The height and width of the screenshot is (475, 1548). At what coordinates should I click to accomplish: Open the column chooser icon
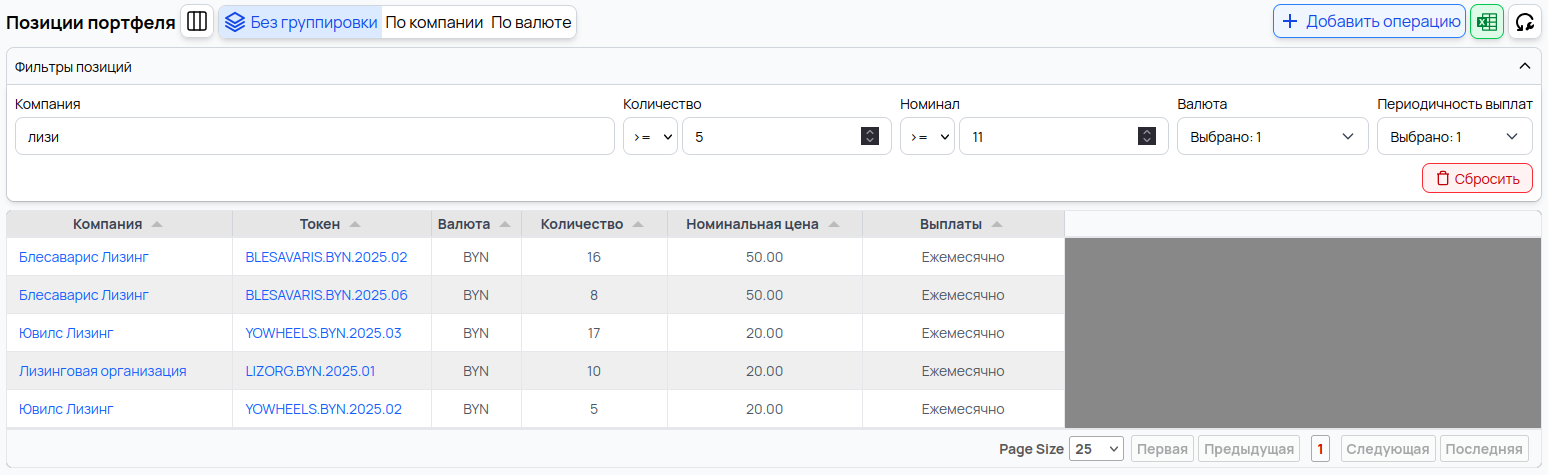coord(197,21)
